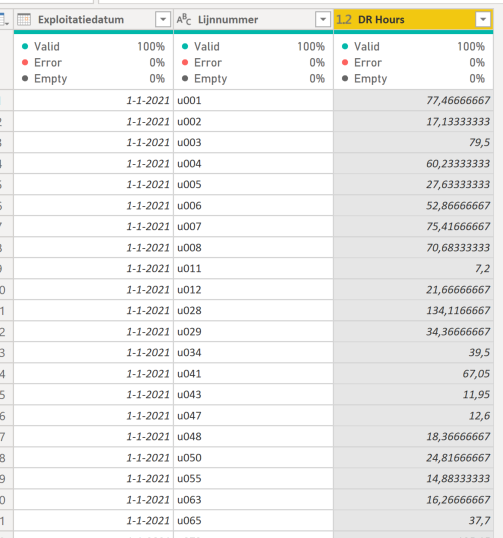This screenshot has width=503, height=538.
Task: Select DR Hours value 34,36666667
Action: (x=413, y=332)
